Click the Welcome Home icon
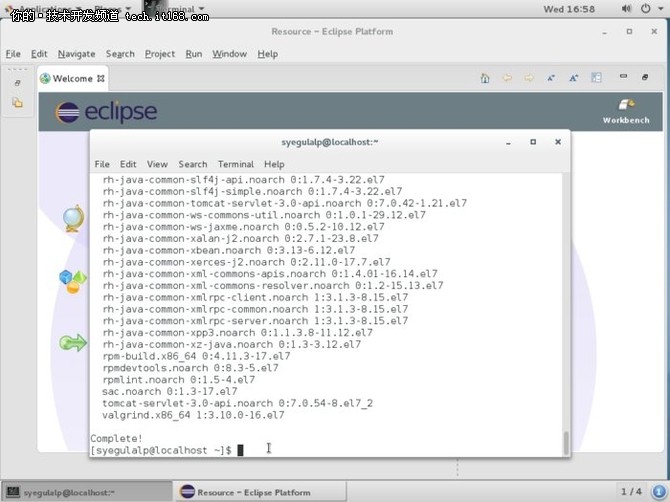The image size is (670, 502). [x=485, y=78]
